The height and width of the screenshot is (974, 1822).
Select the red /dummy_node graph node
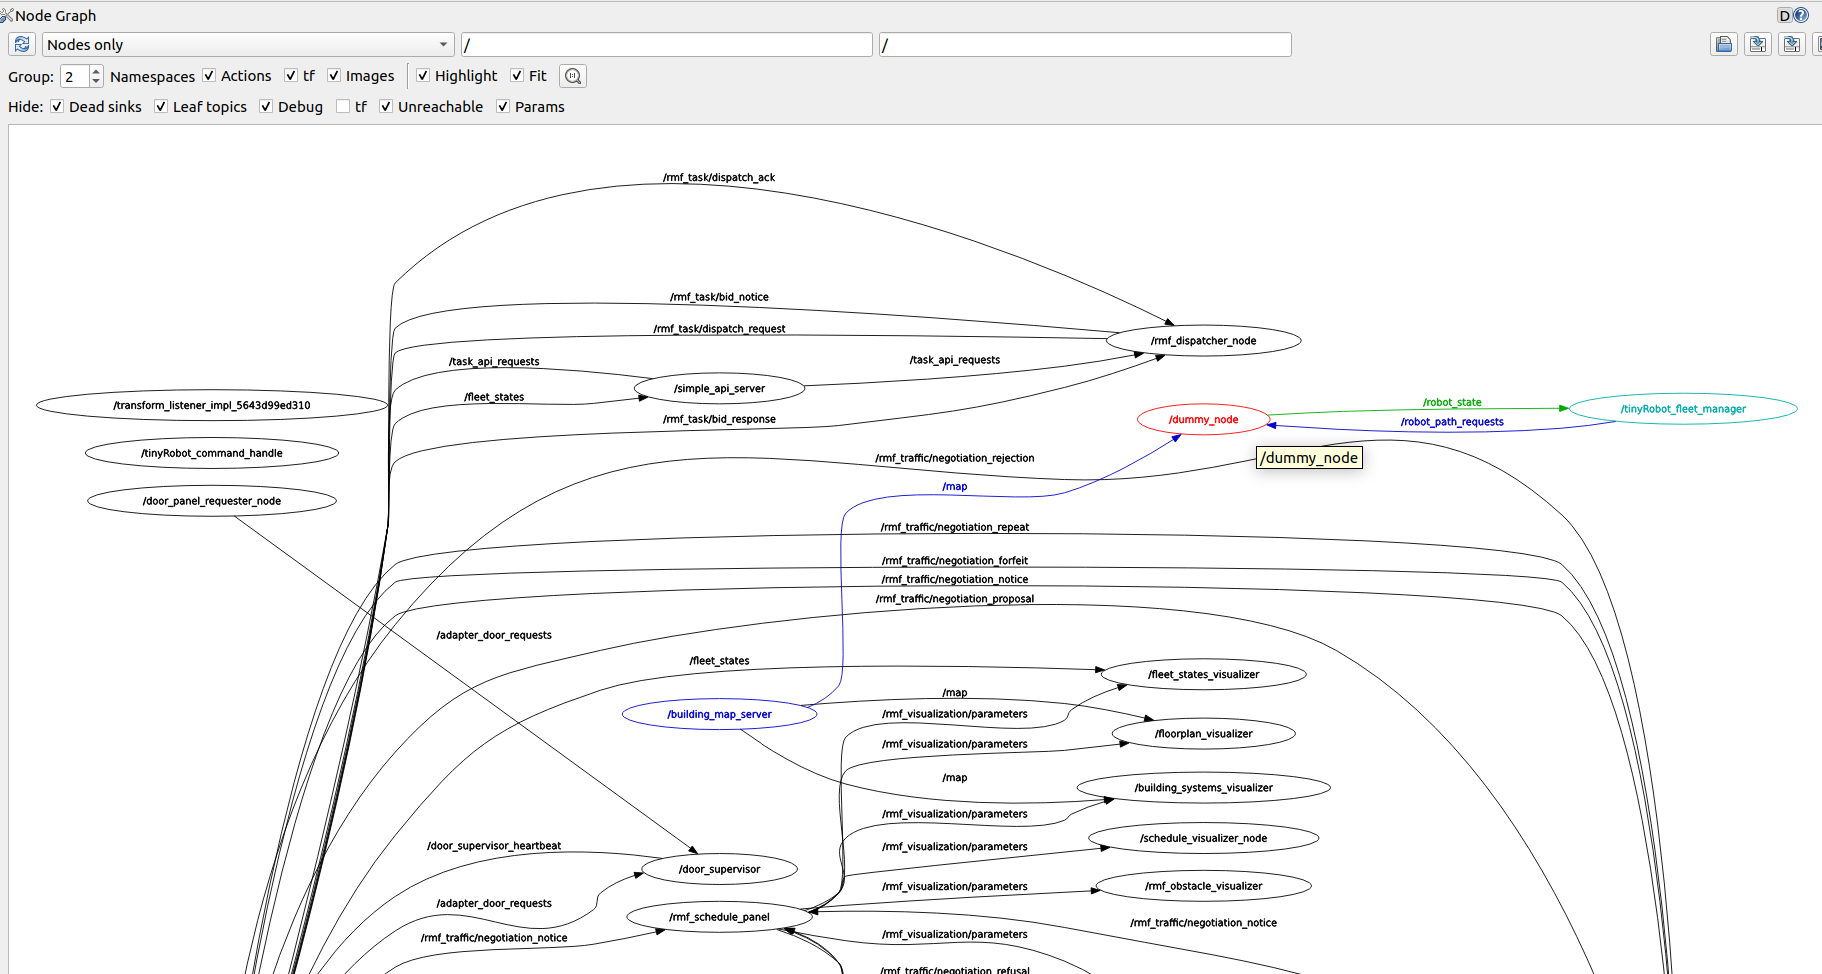(1203, 420)
